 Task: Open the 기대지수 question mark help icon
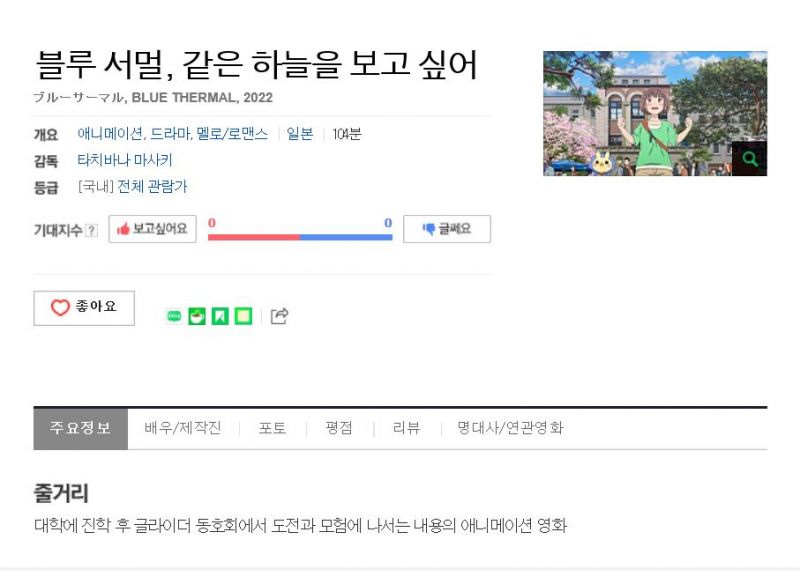click(x=91, y=231)
